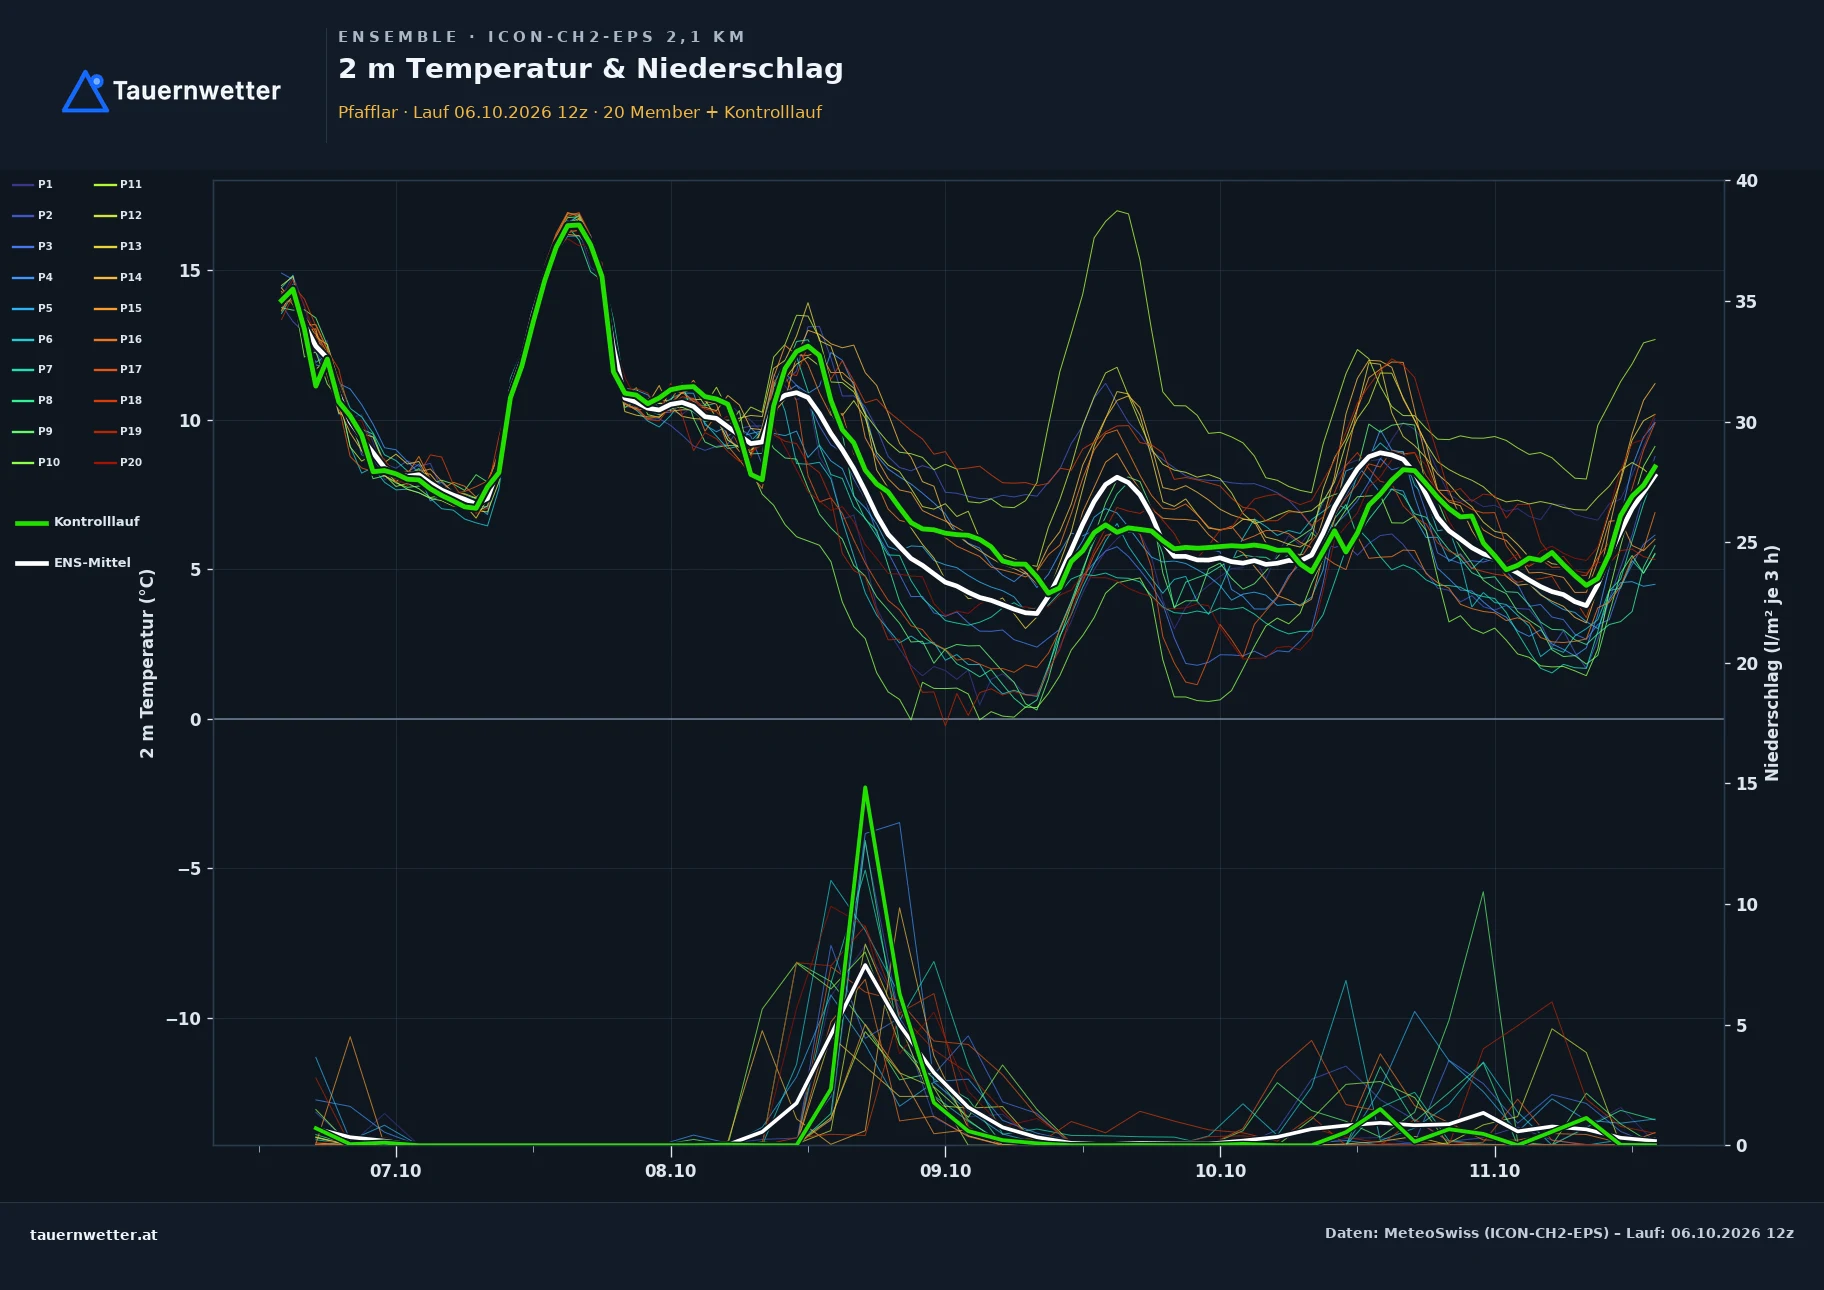Select the P16 member in legend
Screen dimensions: 1824x1290
pos(118,339)
